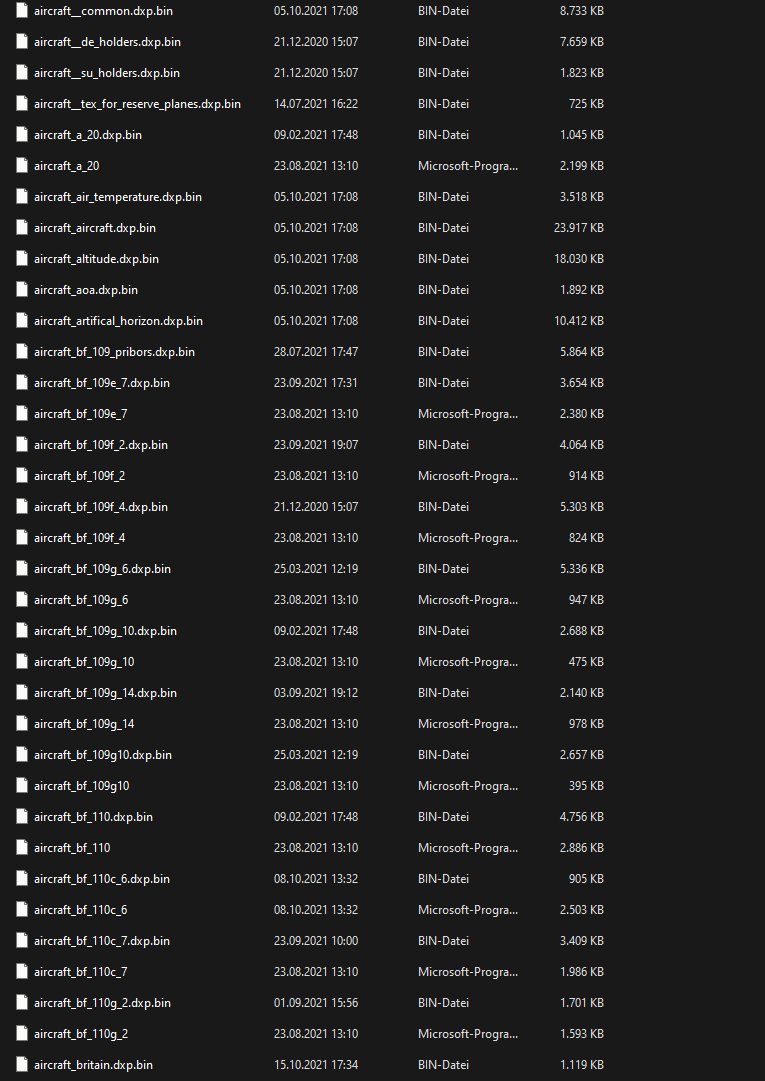Select icon for aircraft_britain.dxp.bin
Screen dimensions: 765x1081
coord(22,1064)
